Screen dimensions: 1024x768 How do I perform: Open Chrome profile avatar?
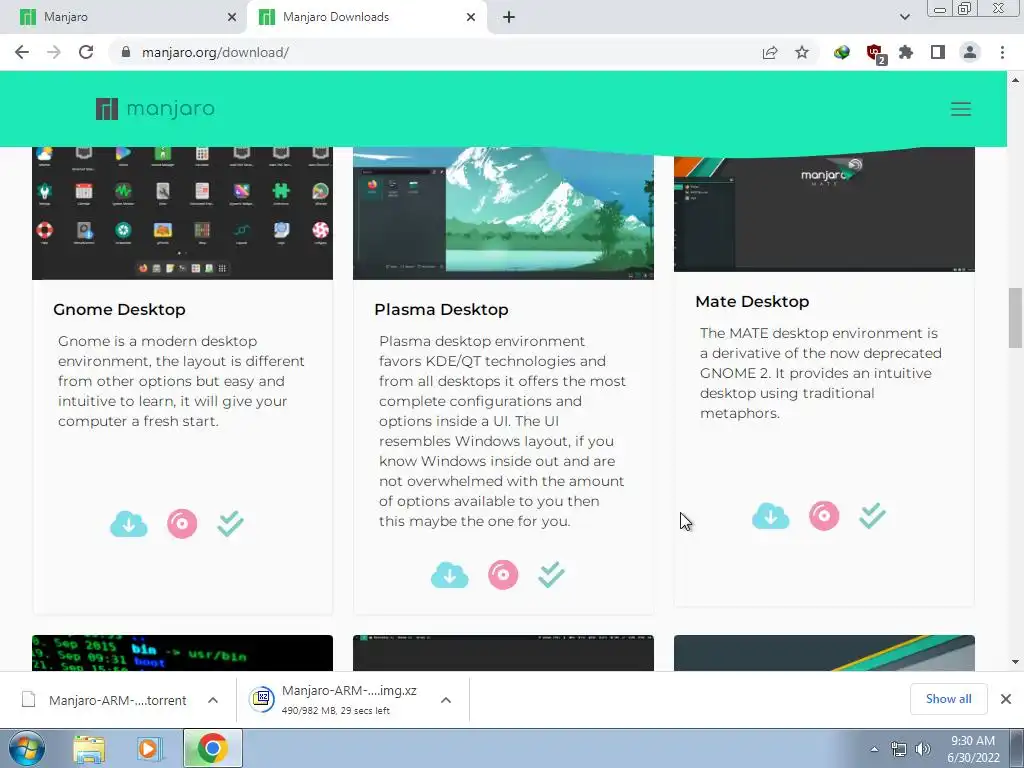(x=970, y=52)
